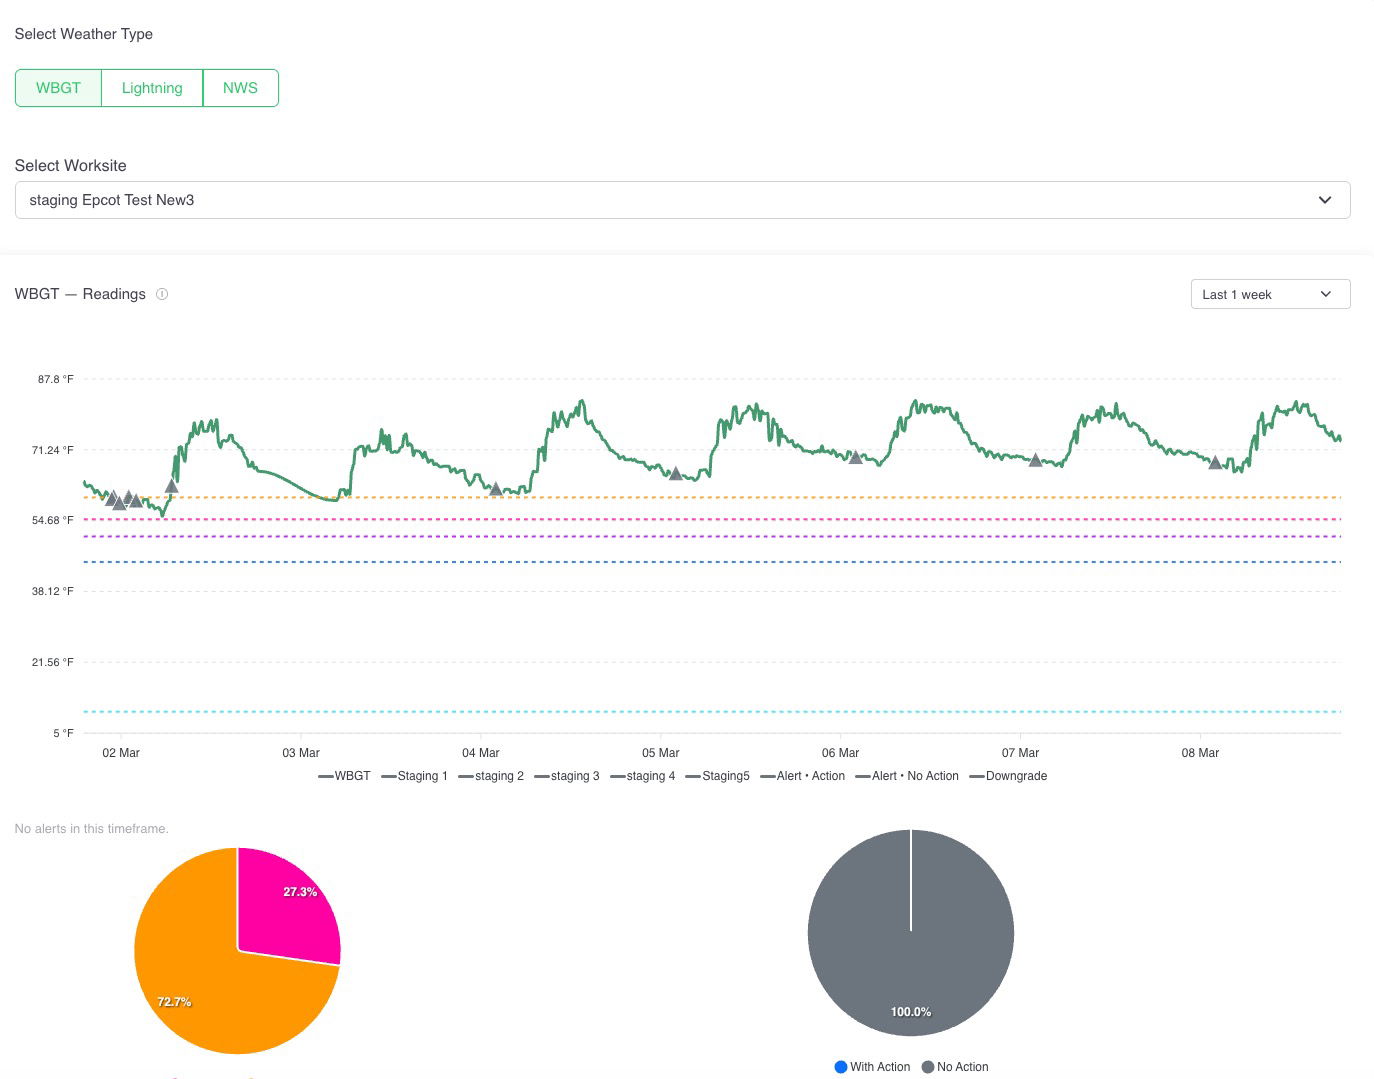
Task: Click the alert triangle marker near 08 Mar
Action: [1215, 463]
